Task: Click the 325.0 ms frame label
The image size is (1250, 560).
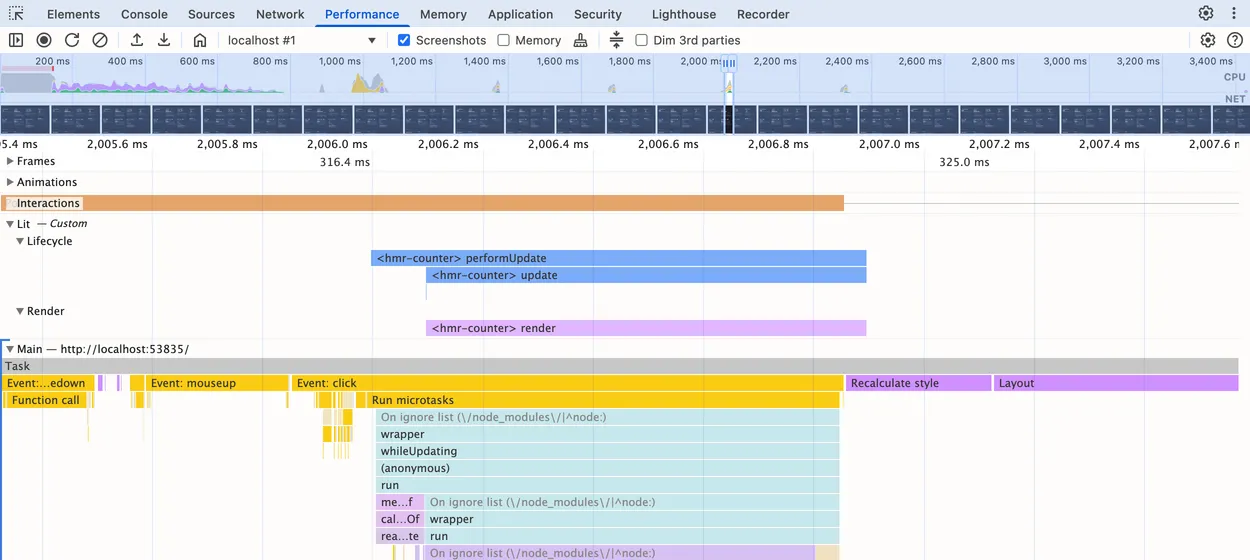Action: [964, 161]
